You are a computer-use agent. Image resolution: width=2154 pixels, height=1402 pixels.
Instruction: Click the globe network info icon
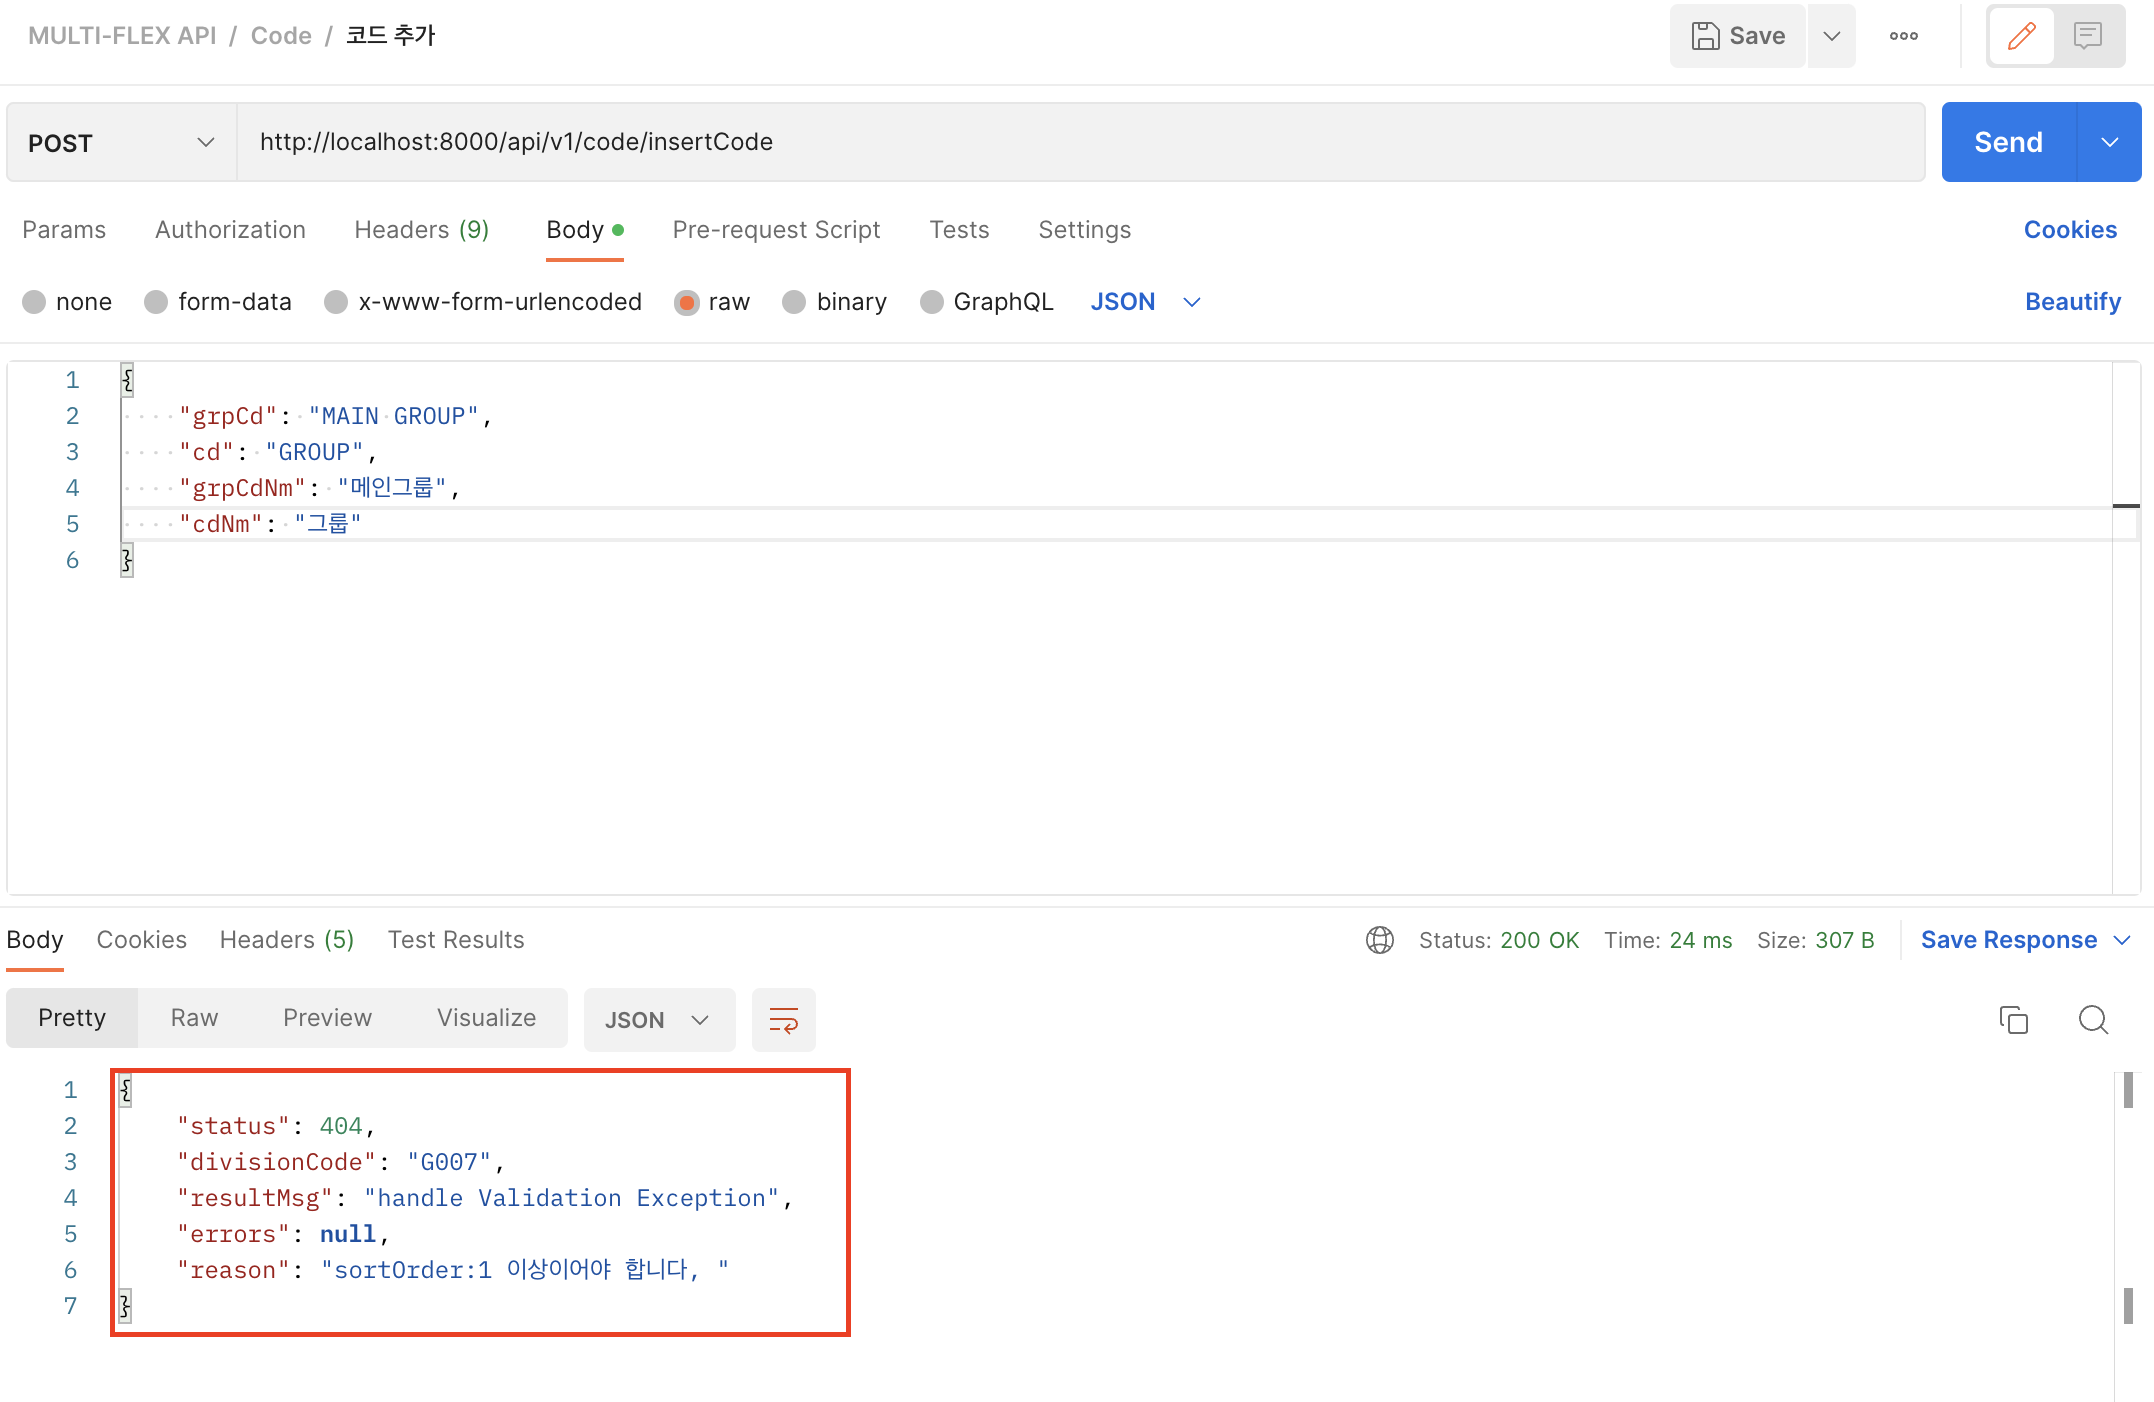1379,940
